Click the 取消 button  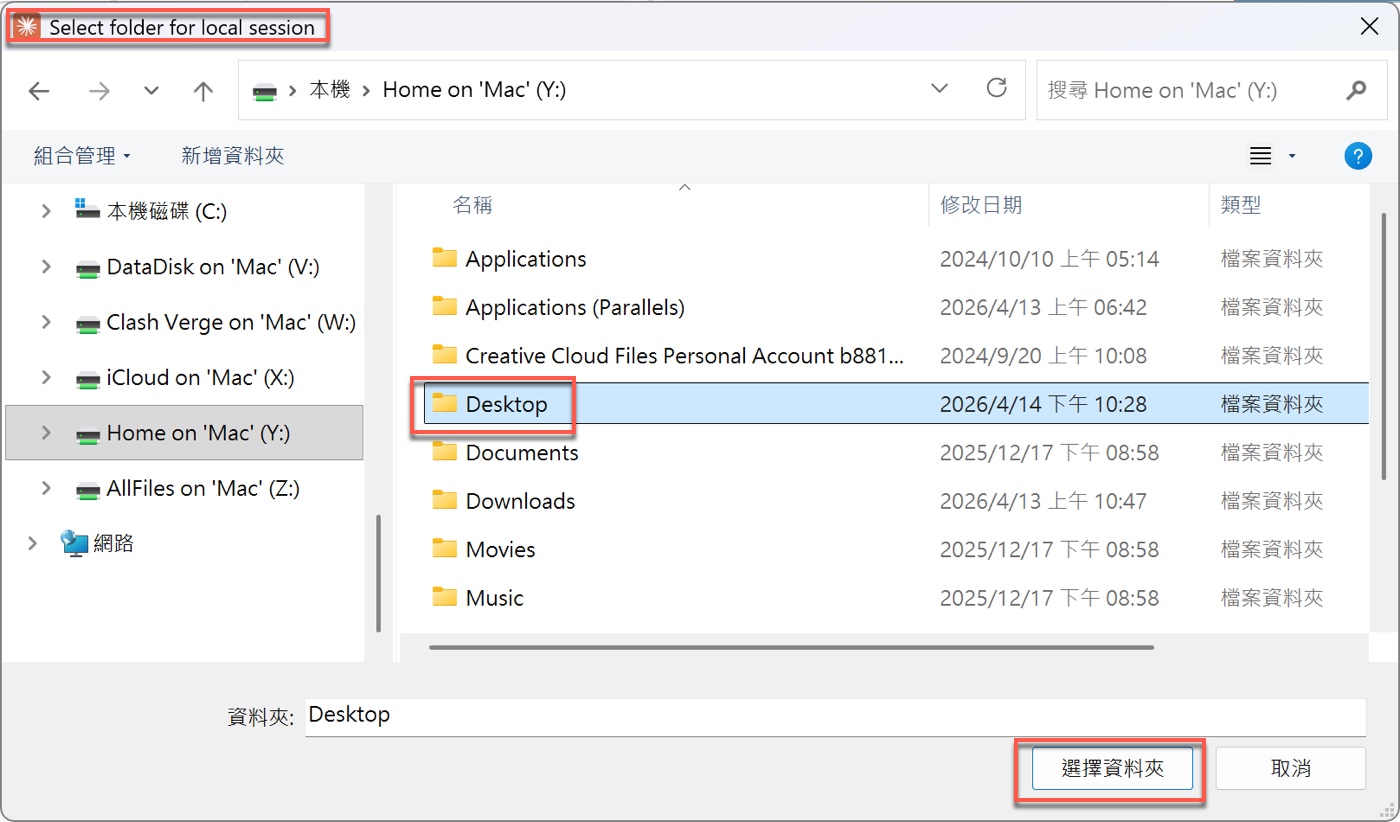click(x=1290, y=768)
